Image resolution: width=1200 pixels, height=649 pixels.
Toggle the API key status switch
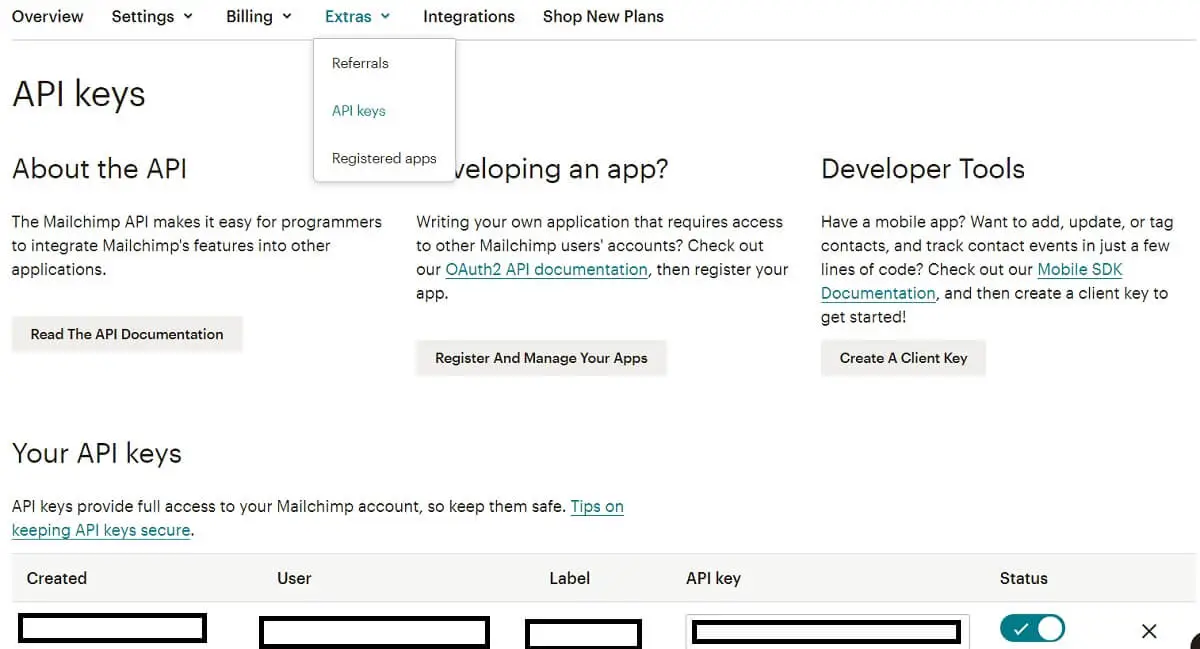(x=1032, y=628)
